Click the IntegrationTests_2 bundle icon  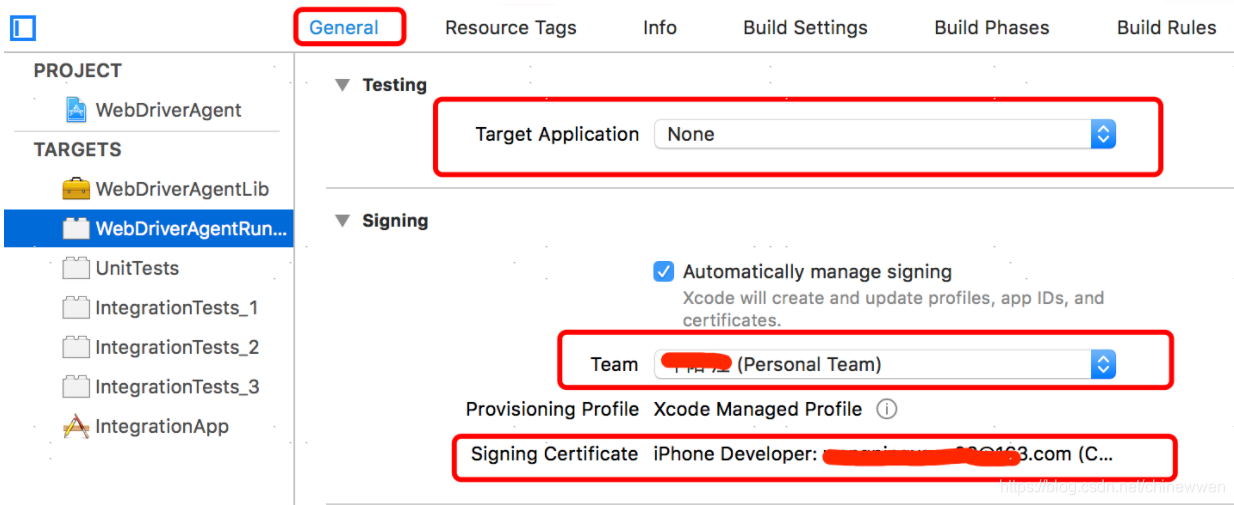(76, 347)
